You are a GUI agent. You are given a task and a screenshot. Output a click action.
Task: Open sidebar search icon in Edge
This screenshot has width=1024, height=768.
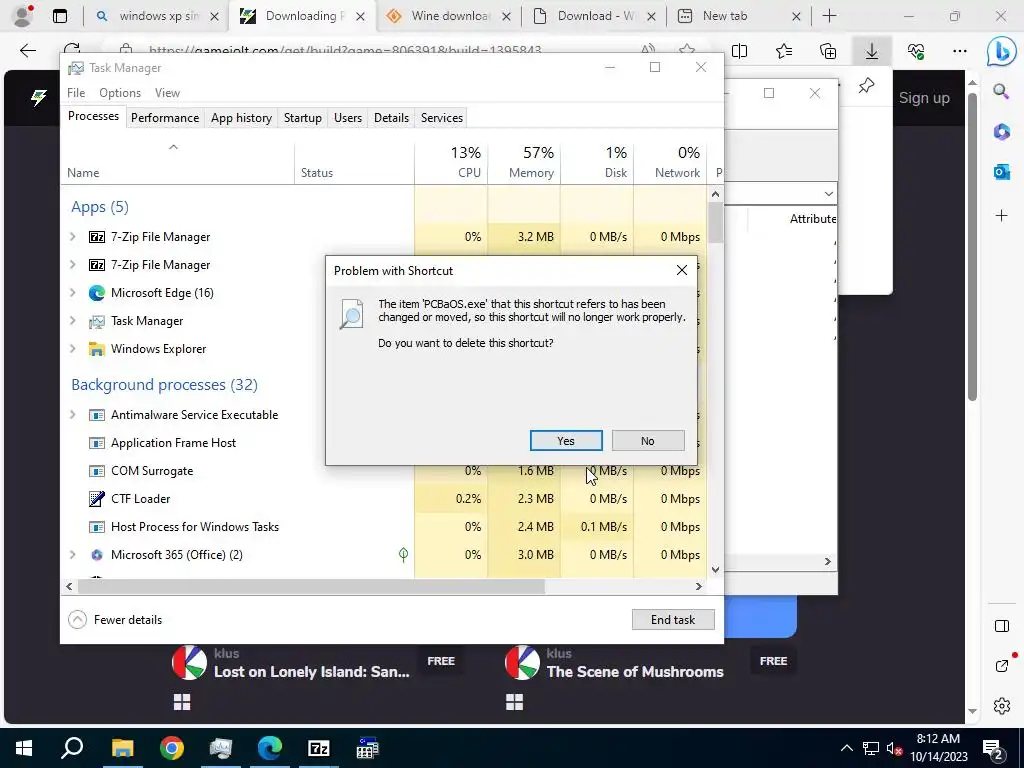click(x=1001, y=91)
